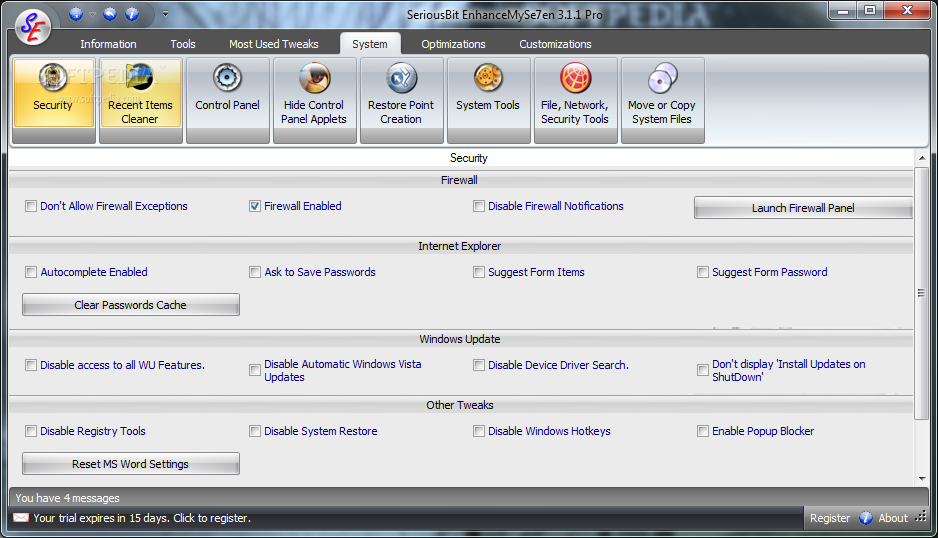Tick Enable Popup Blocker
Screen dimensions: 938x538
(x=703, y=431)
